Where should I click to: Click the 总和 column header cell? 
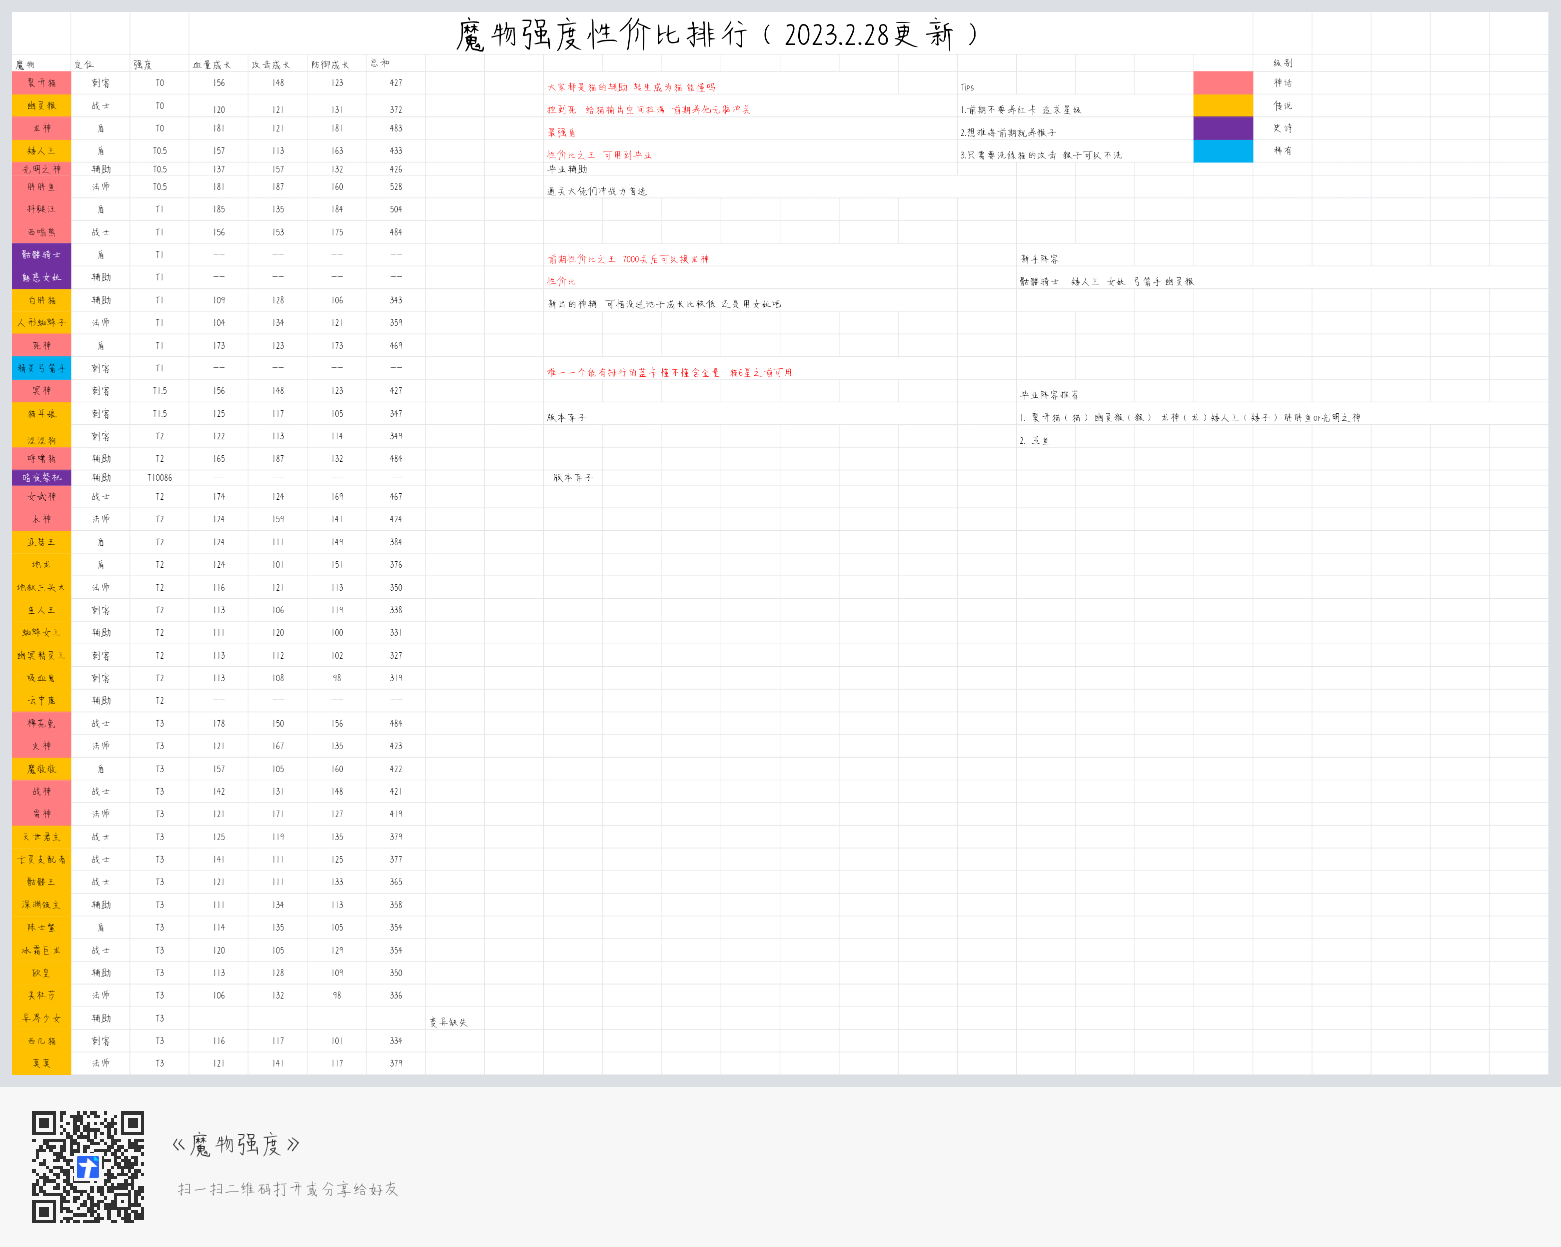click(x=396, y=64)
